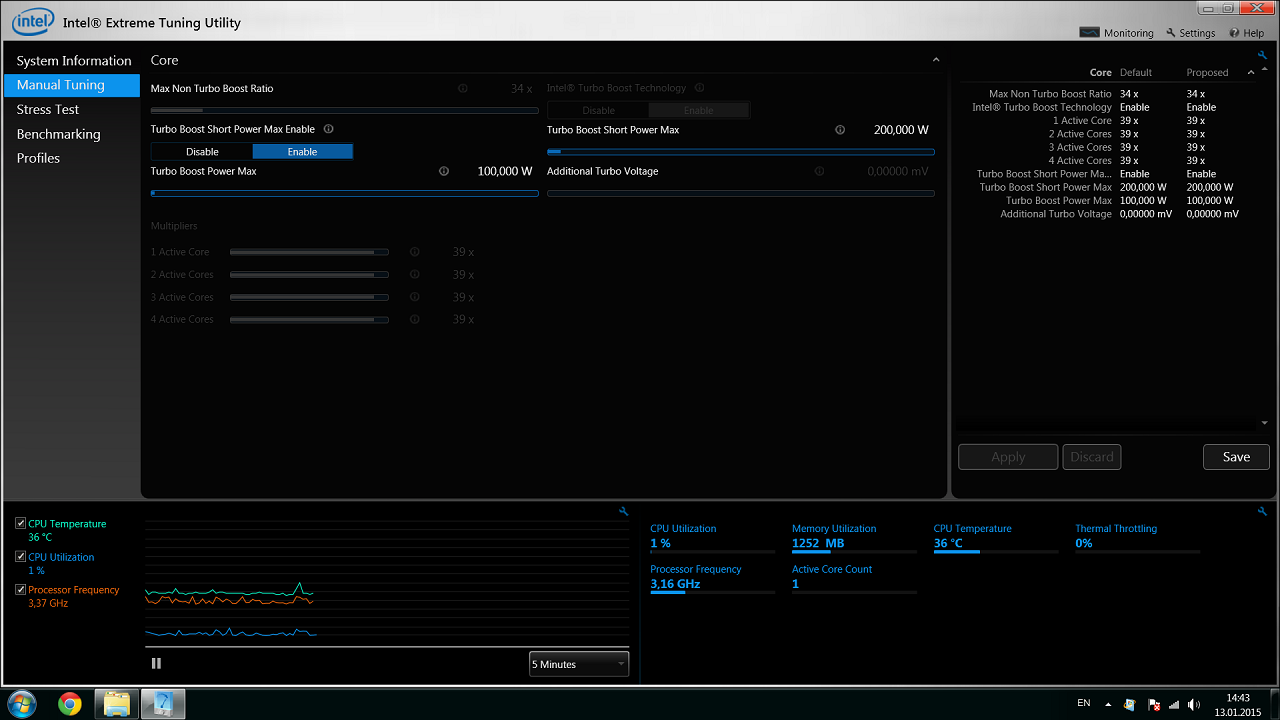1280x720 pixels.
Task: Click the Discard button
Action: pos(1092,457)
